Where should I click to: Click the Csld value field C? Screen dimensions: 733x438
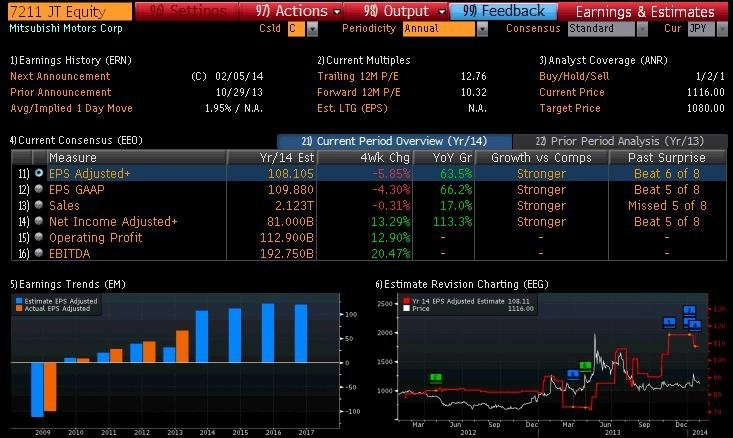click(296, 29)
